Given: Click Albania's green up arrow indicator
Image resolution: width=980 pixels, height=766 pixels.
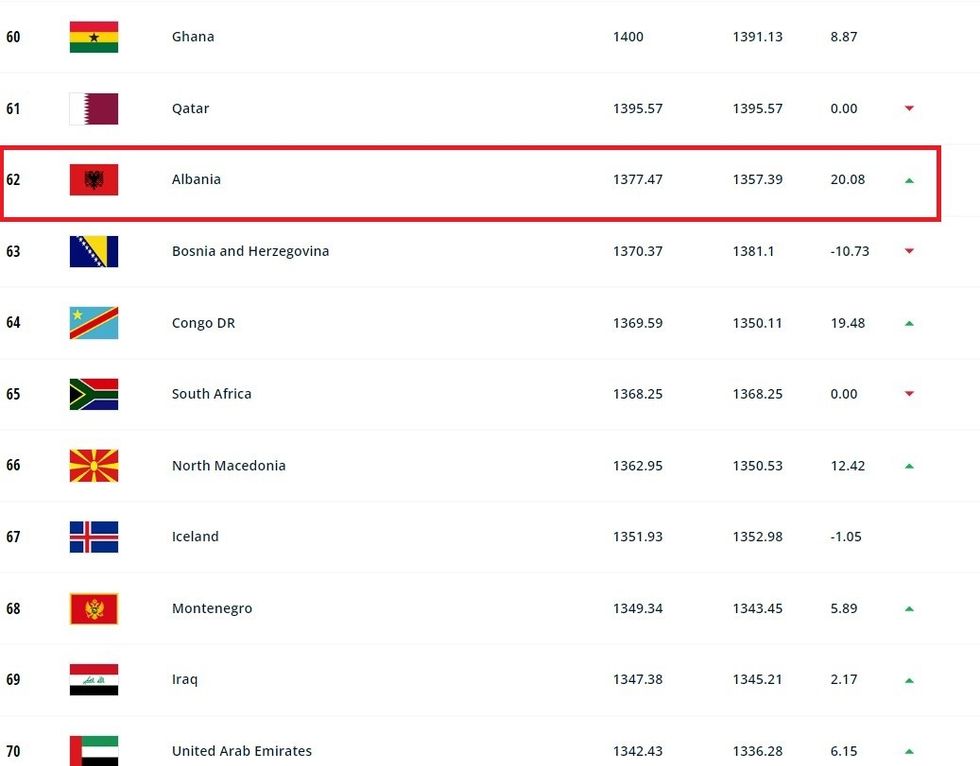Looking at the screenshot, I should click(909, 181).
